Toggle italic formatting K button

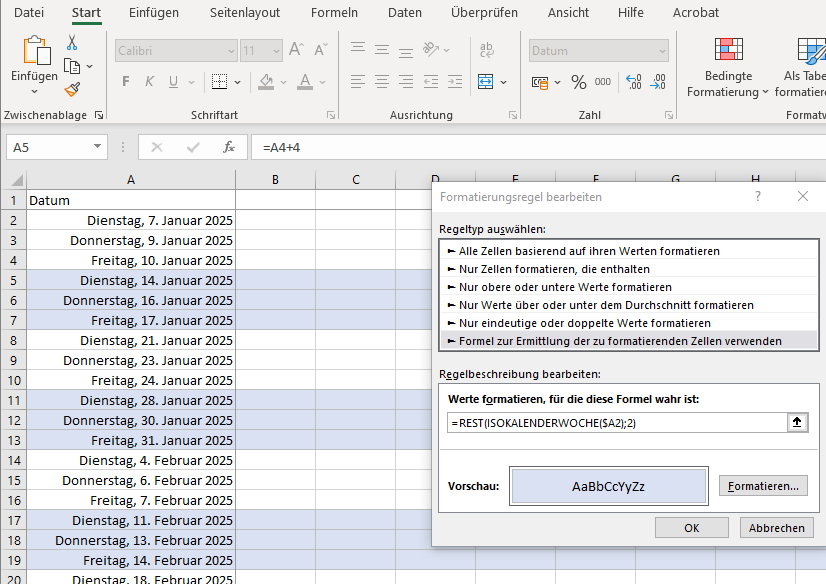150,82
